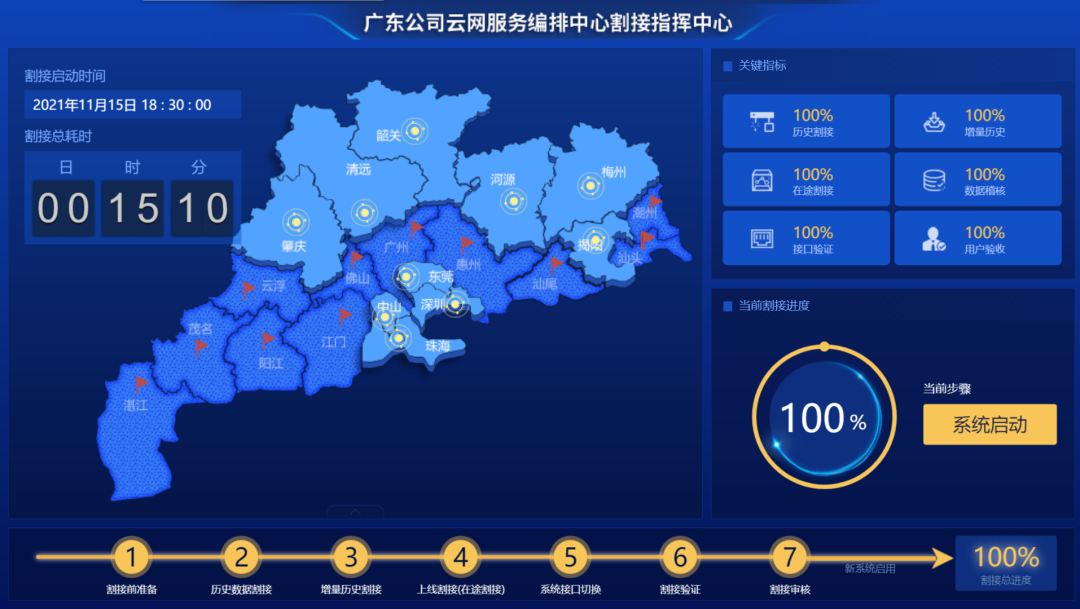Click the red flag on 江门

coord(344,316)
